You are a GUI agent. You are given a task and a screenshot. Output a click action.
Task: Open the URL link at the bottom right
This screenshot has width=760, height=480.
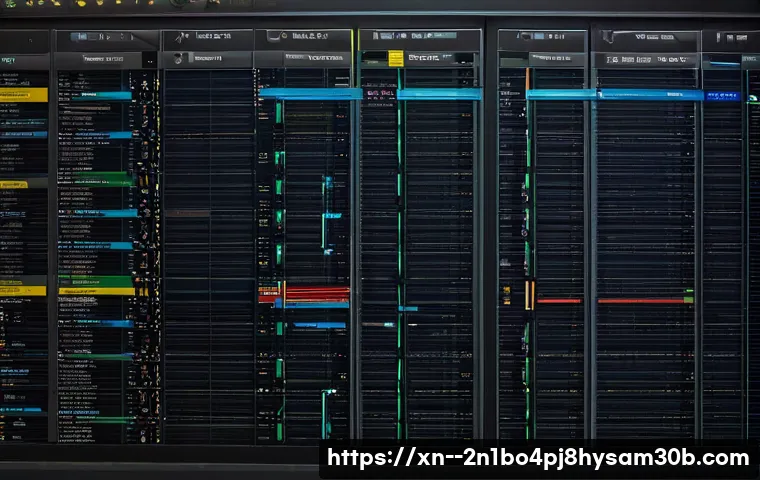click(539, 459)
